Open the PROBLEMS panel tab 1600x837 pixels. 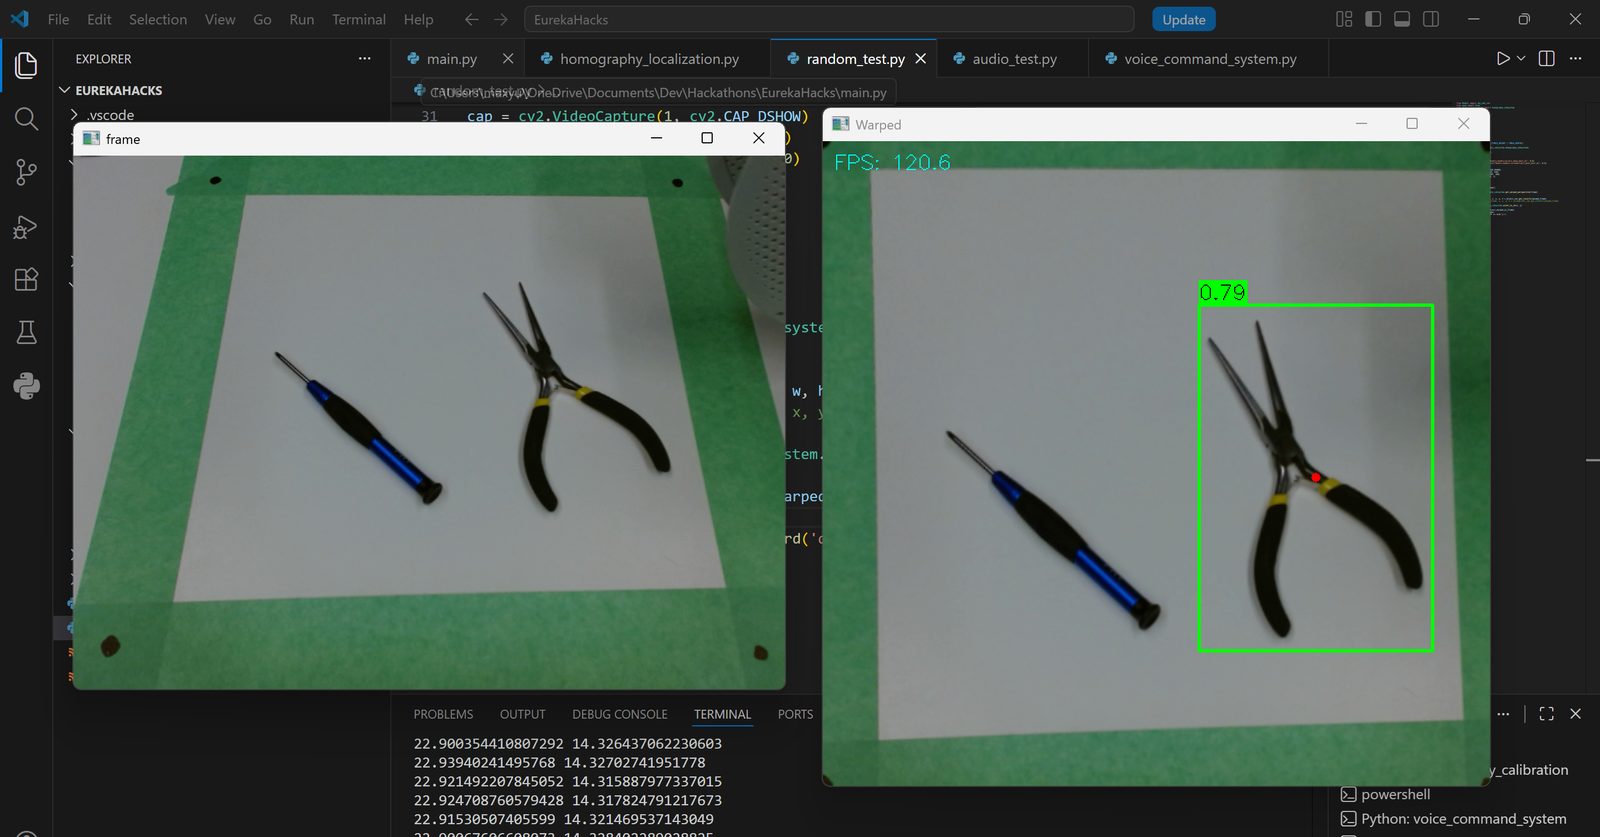pyautogui.click(x=443, y=714)
